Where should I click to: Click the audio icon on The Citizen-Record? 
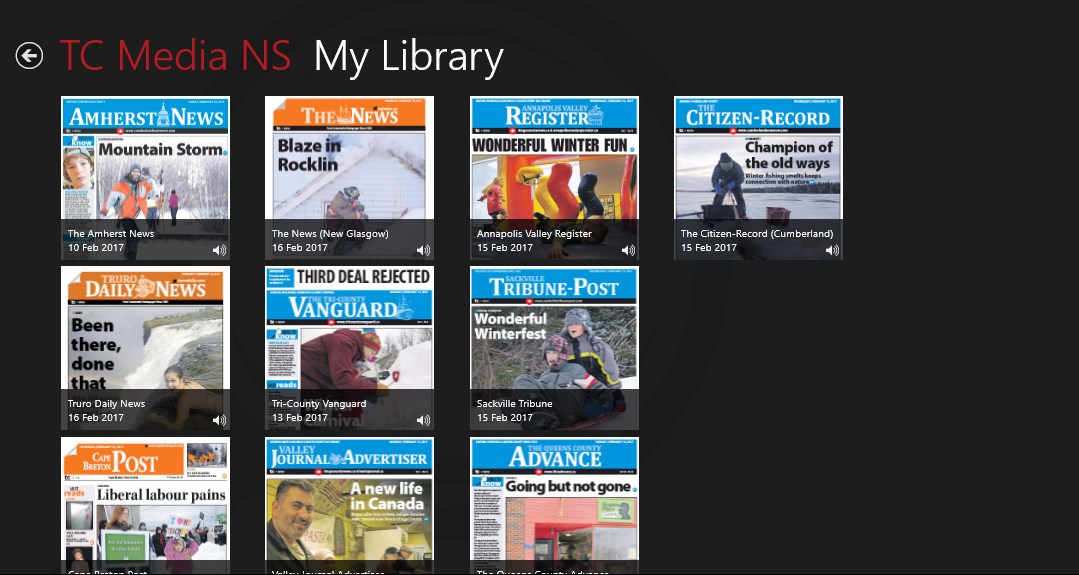pyautogui.click(x=833, y=250)
